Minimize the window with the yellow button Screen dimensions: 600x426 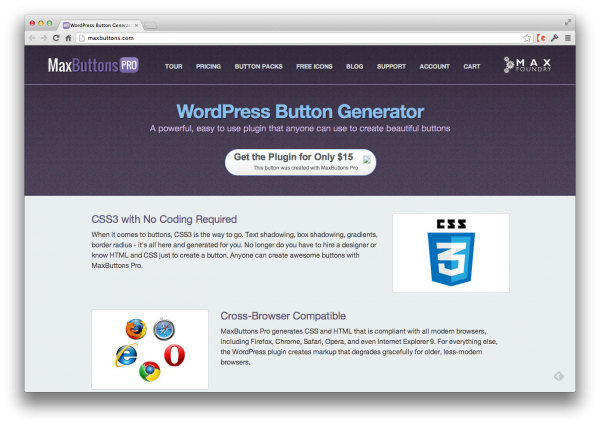point(41,23)
